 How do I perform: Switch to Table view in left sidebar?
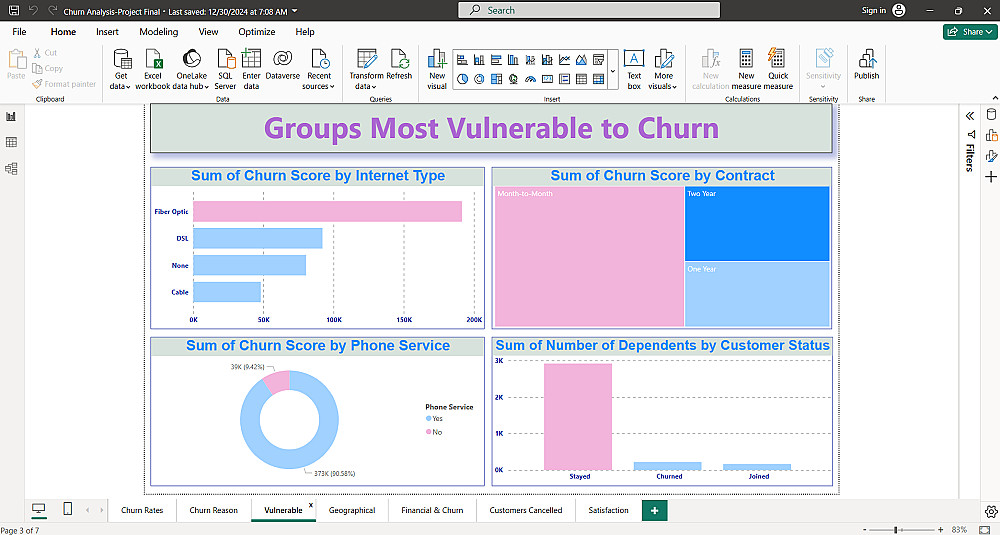point(11,142)
